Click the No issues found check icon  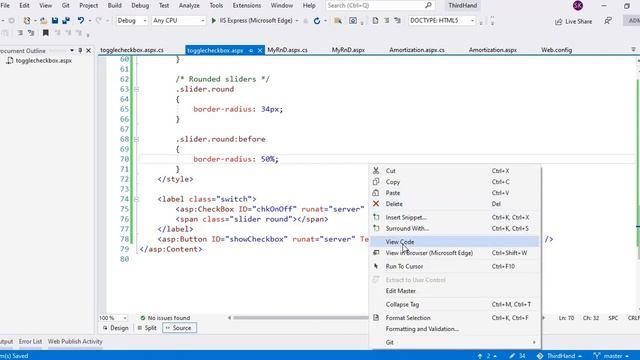143,318
